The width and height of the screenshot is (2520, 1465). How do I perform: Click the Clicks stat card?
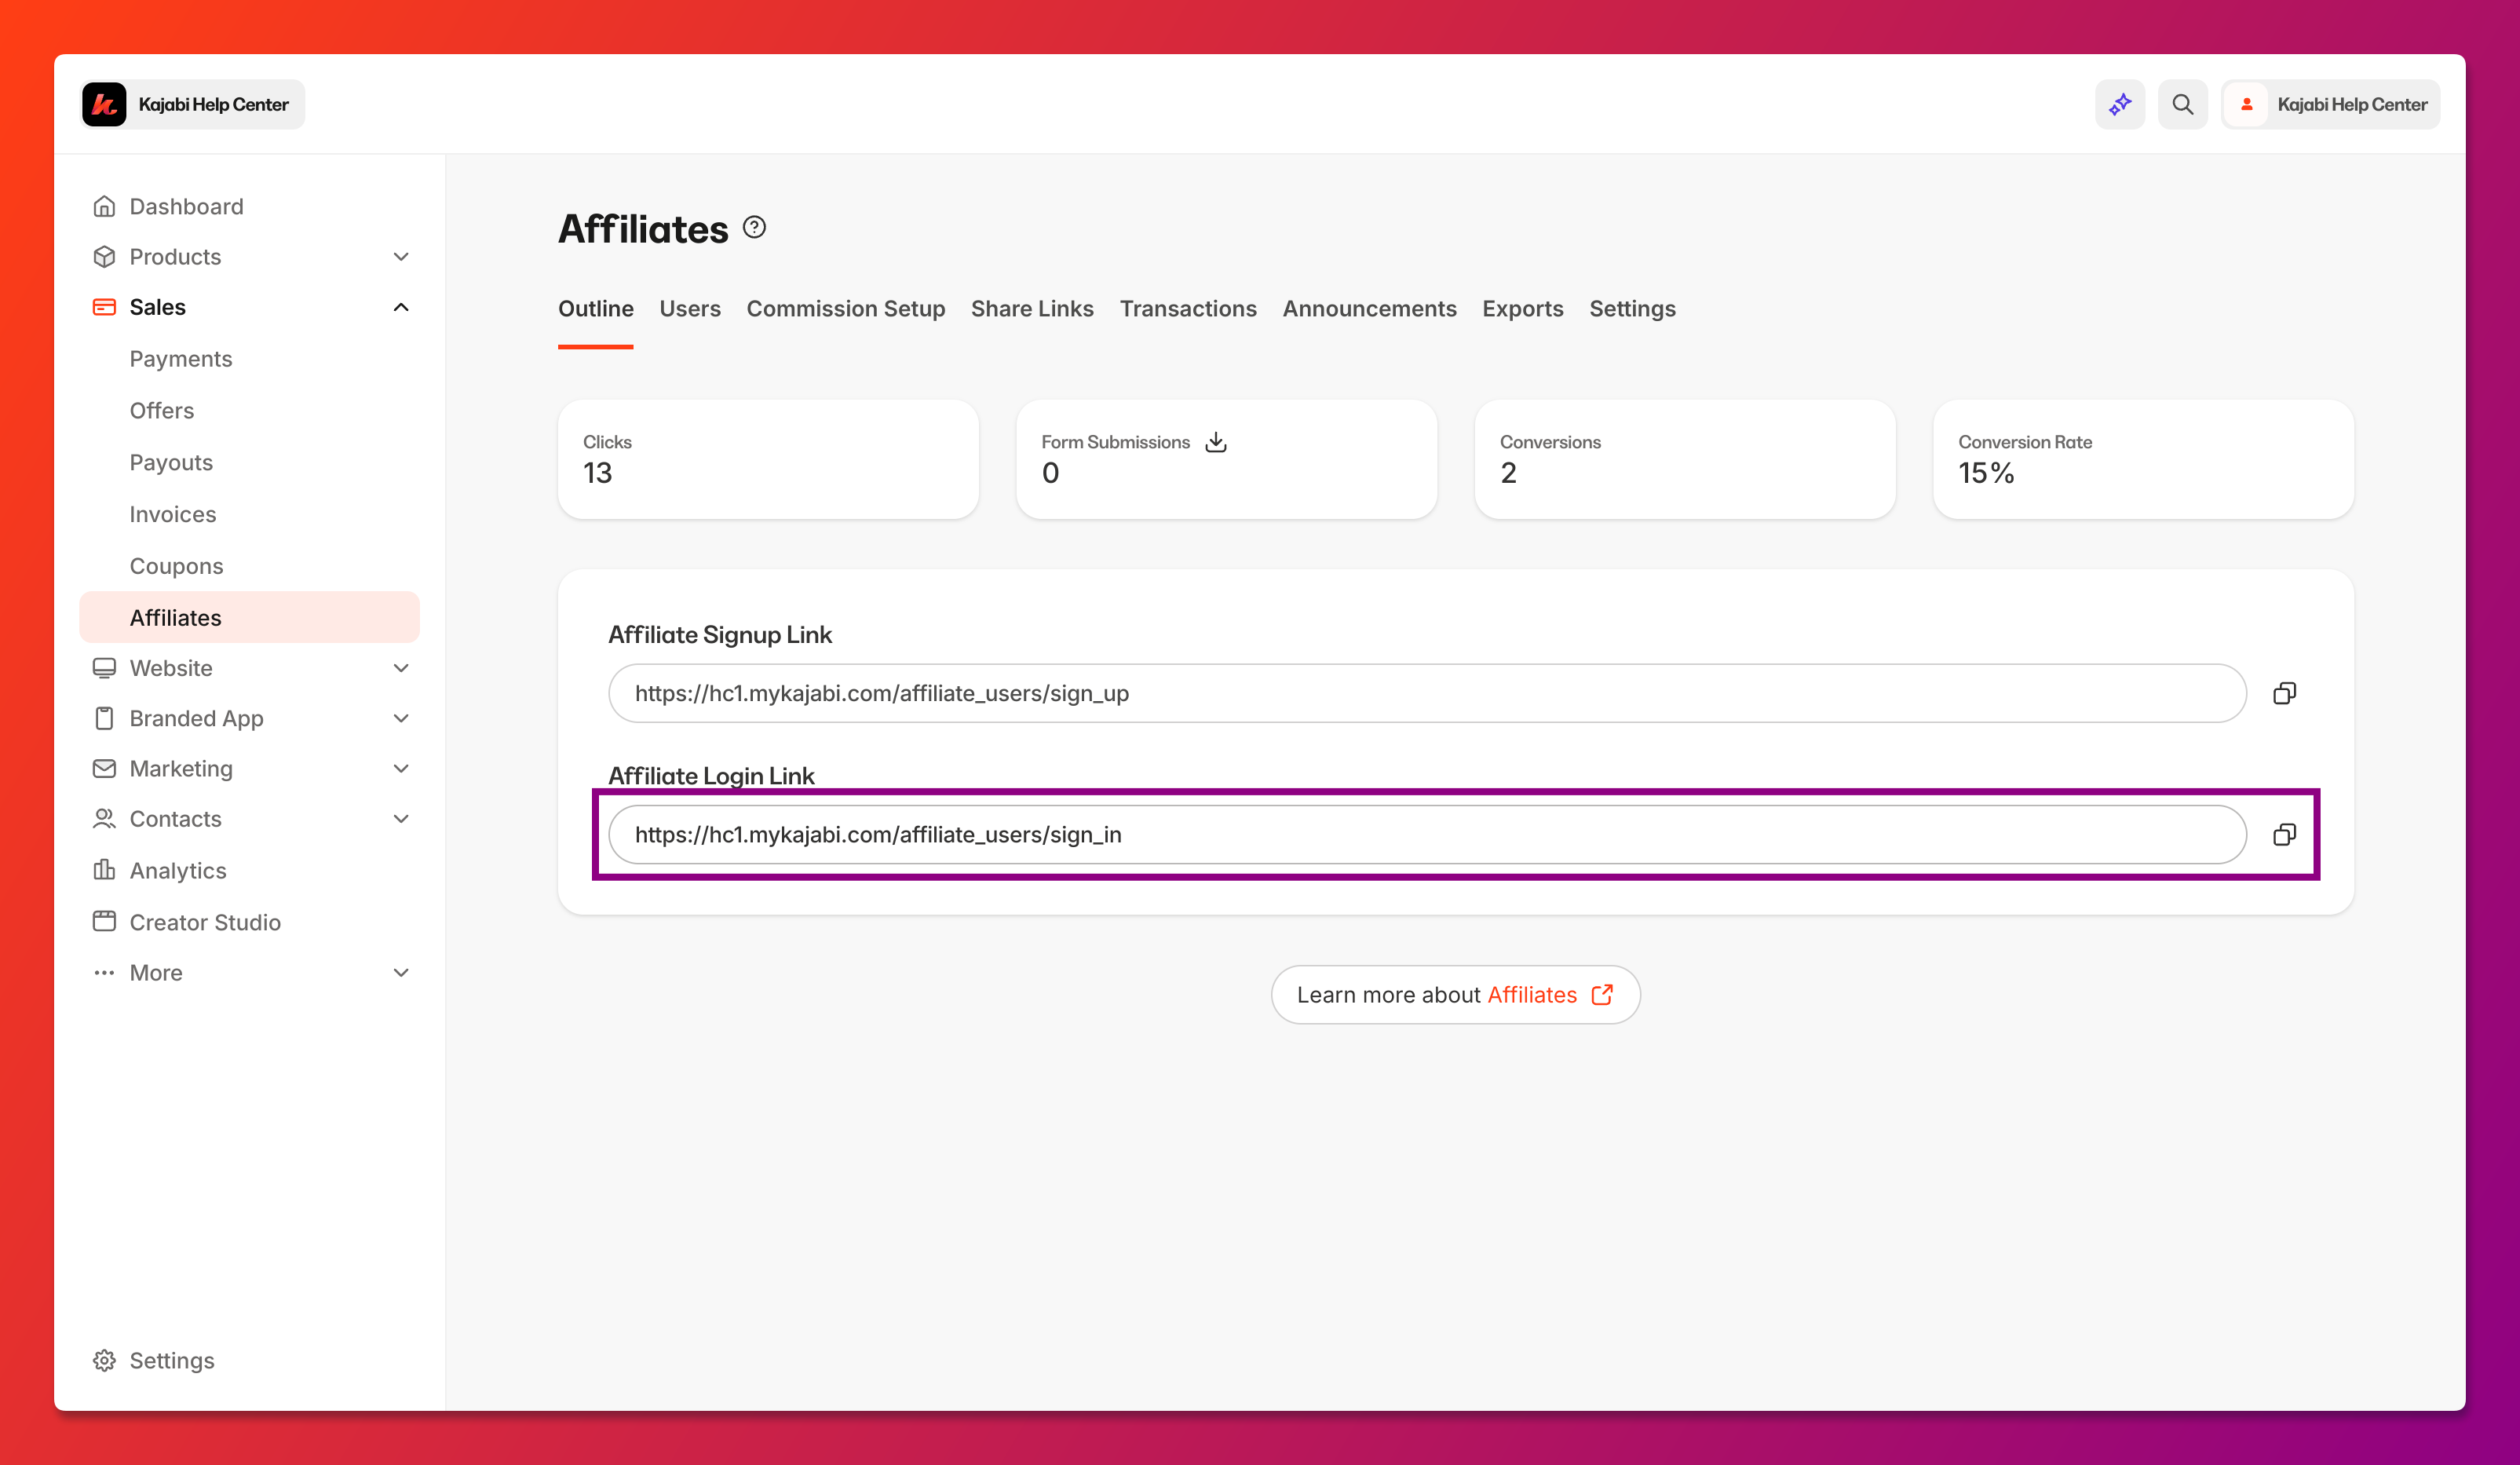coord(768,459)
